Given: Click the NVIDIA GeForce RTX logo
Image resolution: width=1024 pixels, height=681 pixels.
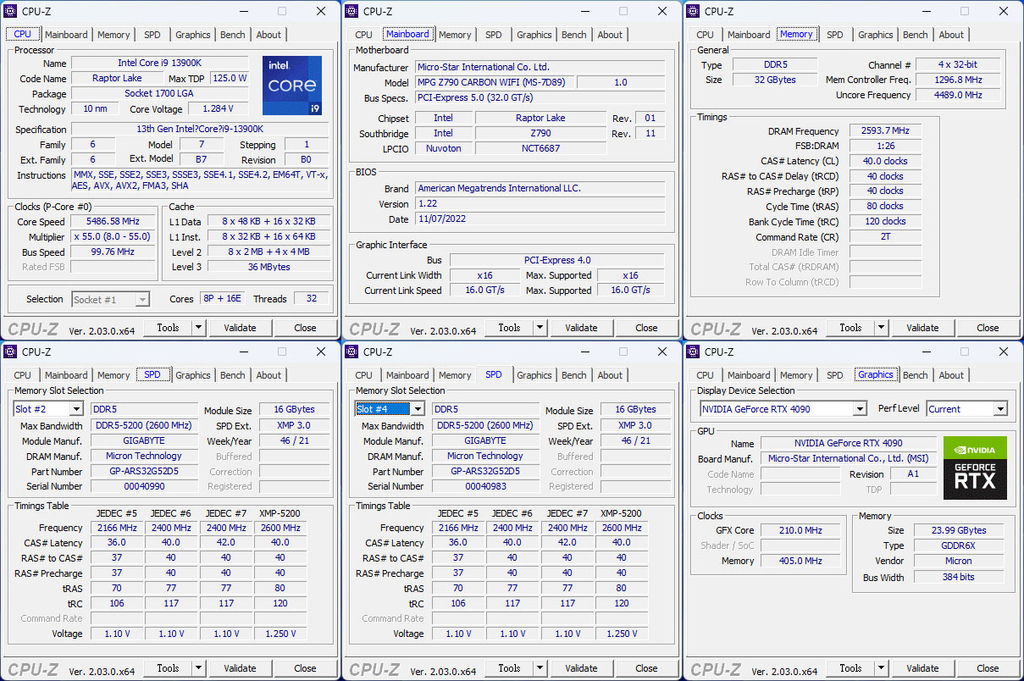Looking at the screenshot, I should [975, 468].
